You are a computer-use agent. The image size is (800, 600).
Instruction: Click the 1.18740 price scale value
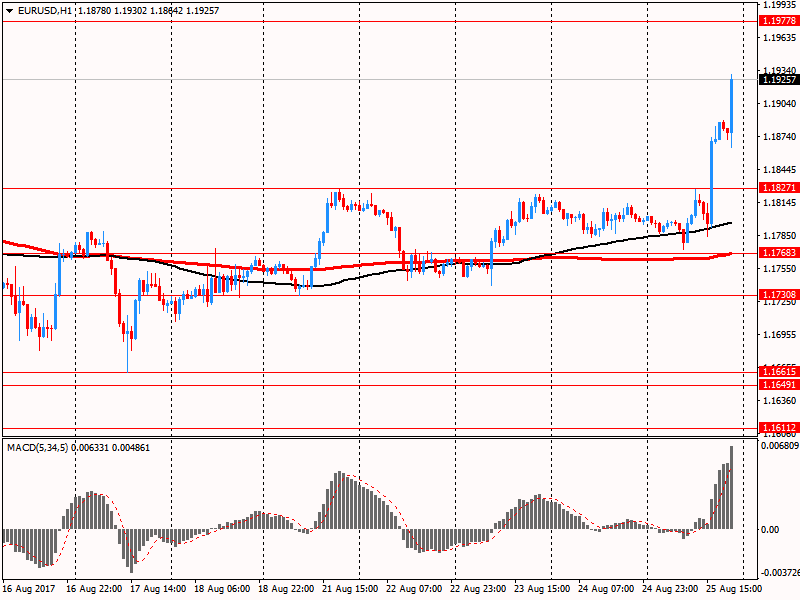click(x=780, y=137)
